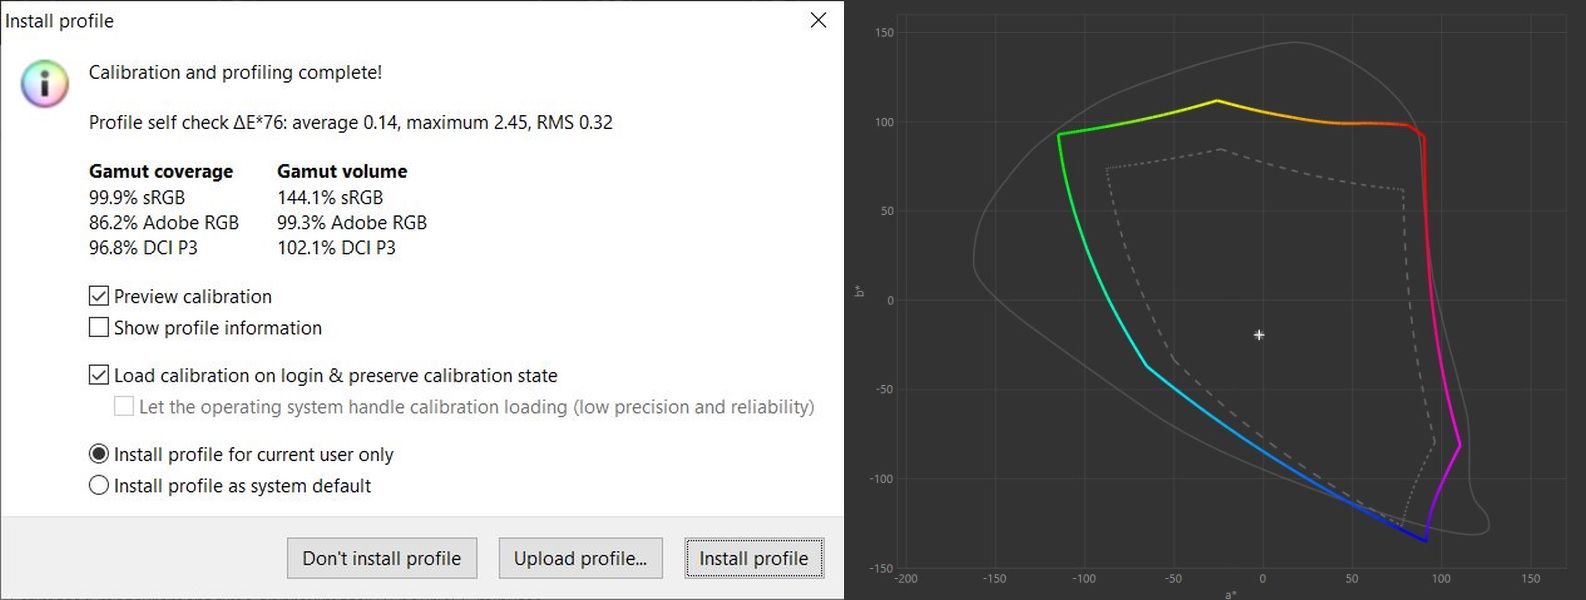Click the white point crosshair in gamut chart
Screen dimensions: 1586x600
click(1259, 335)
